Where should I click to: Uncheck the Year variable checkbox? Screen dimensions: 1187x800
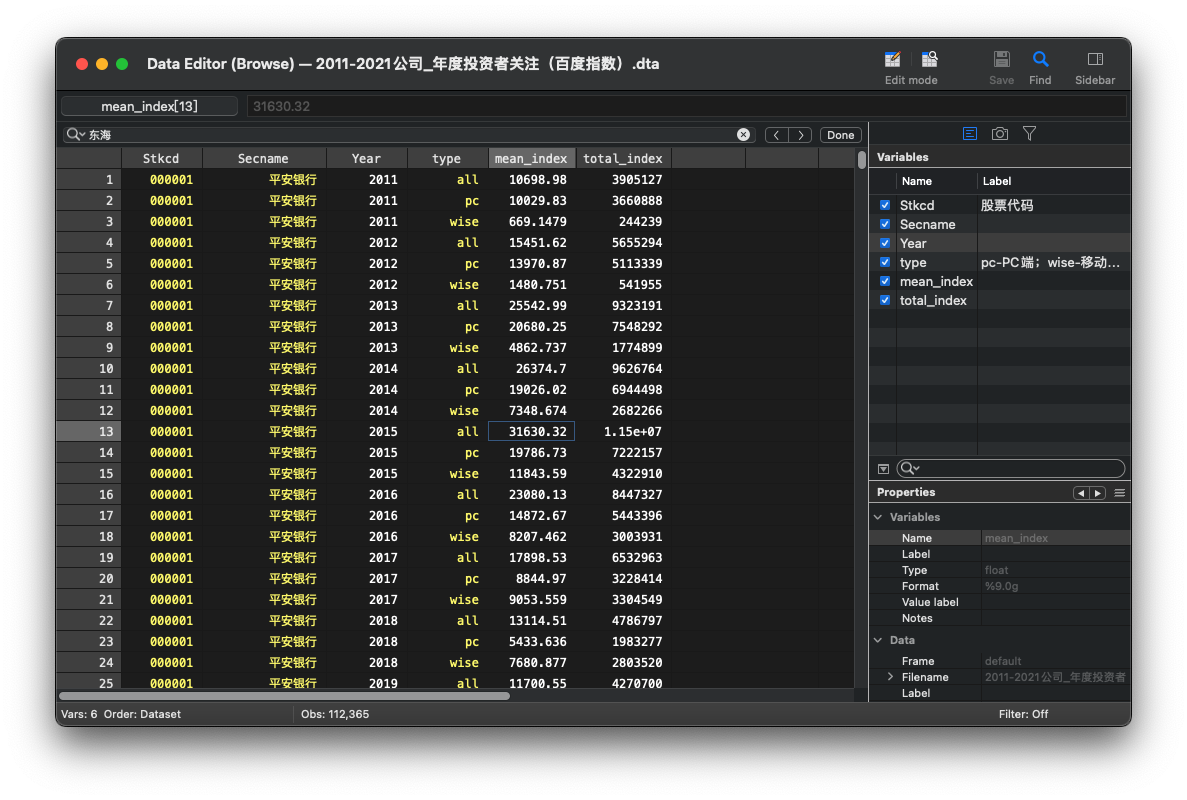click(885, 243)
